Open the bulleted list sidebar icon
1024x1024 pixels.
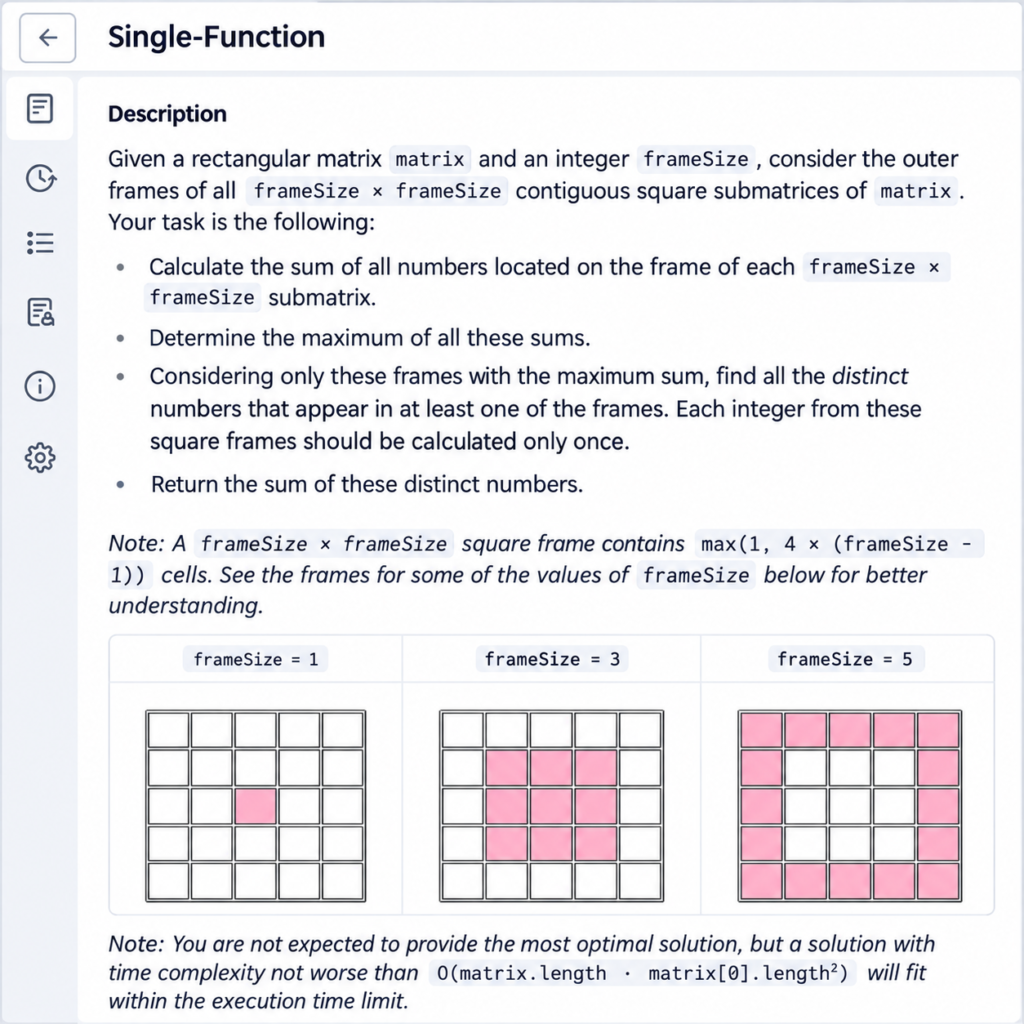tap(40, 243)
